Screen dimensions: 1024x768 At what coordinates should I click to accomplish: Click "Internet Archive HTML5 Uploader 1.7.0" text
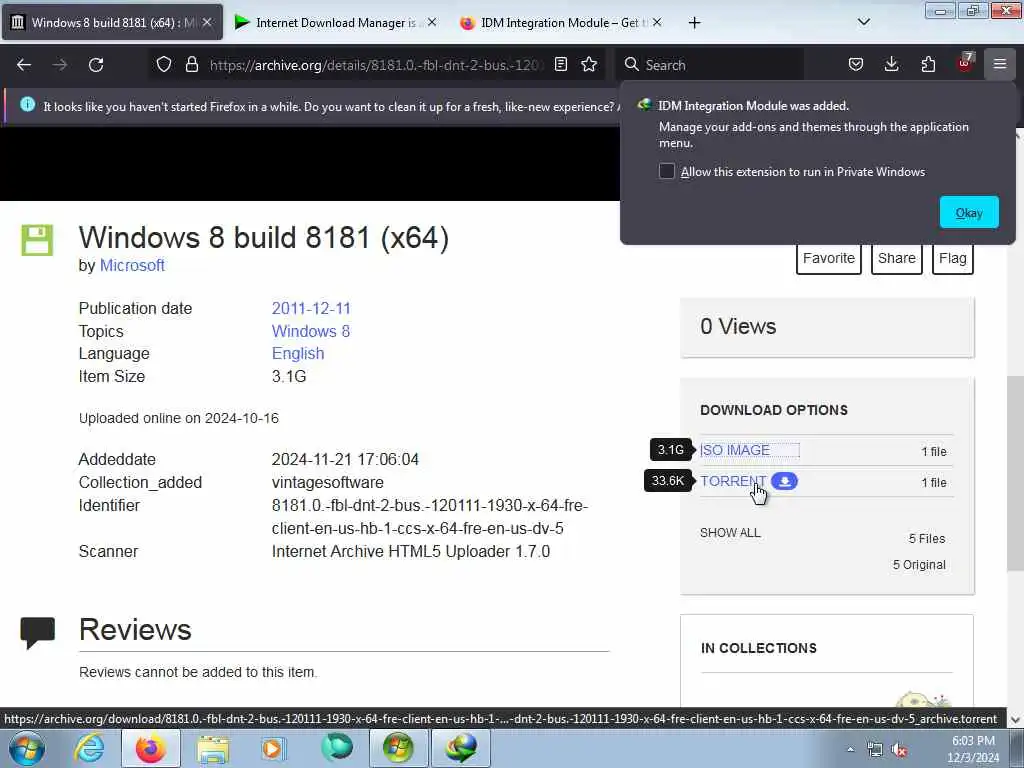[x=411, y=552]
